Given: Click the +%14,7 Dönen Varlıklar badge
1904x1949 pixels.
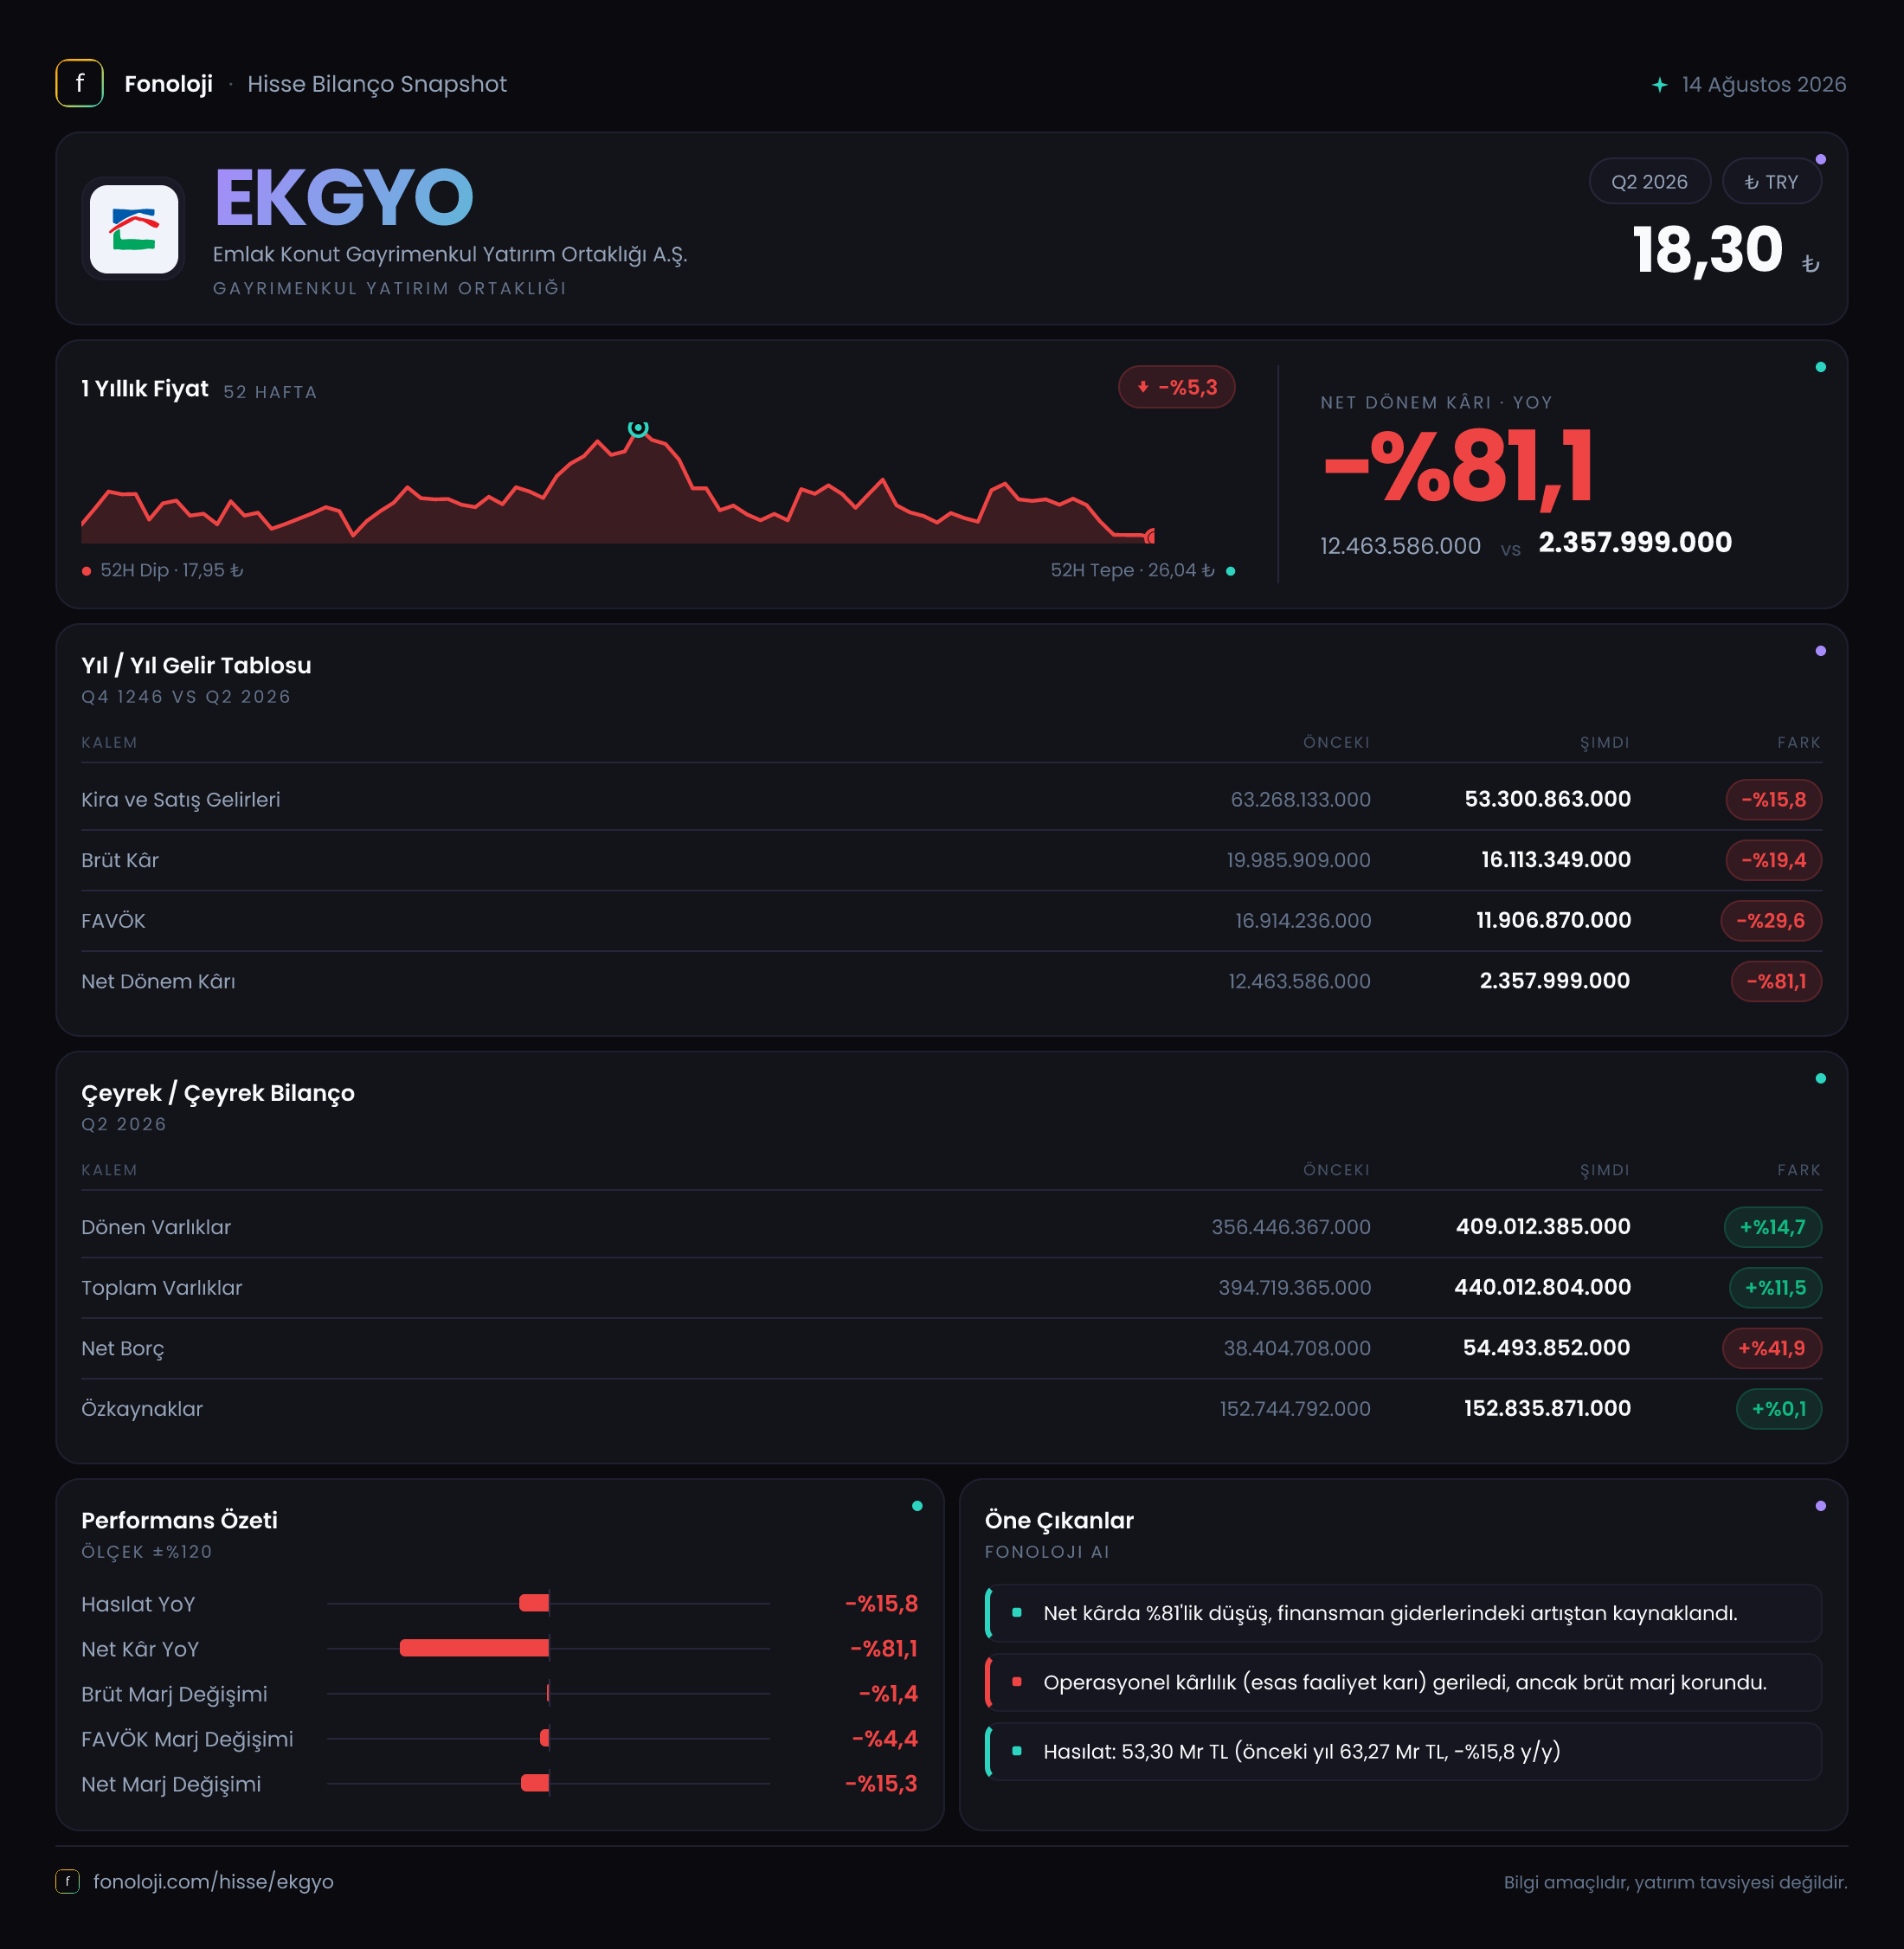Looking at the screenshot, I should (1772, 1227).
